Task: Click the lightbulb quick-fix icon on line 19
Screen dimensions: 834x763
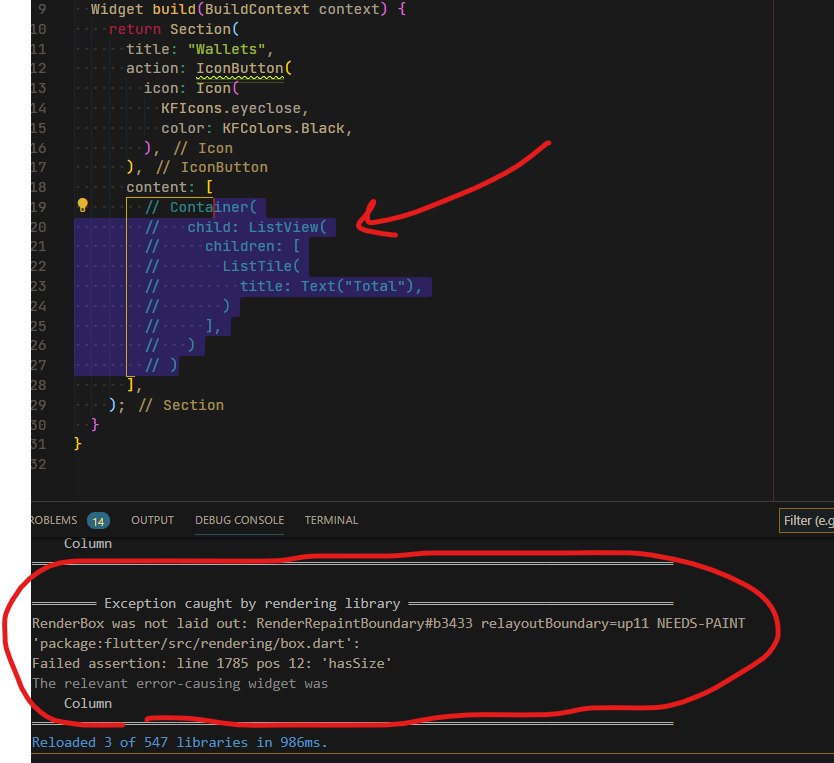Action: pyautogui.click(x=82, y=205)
